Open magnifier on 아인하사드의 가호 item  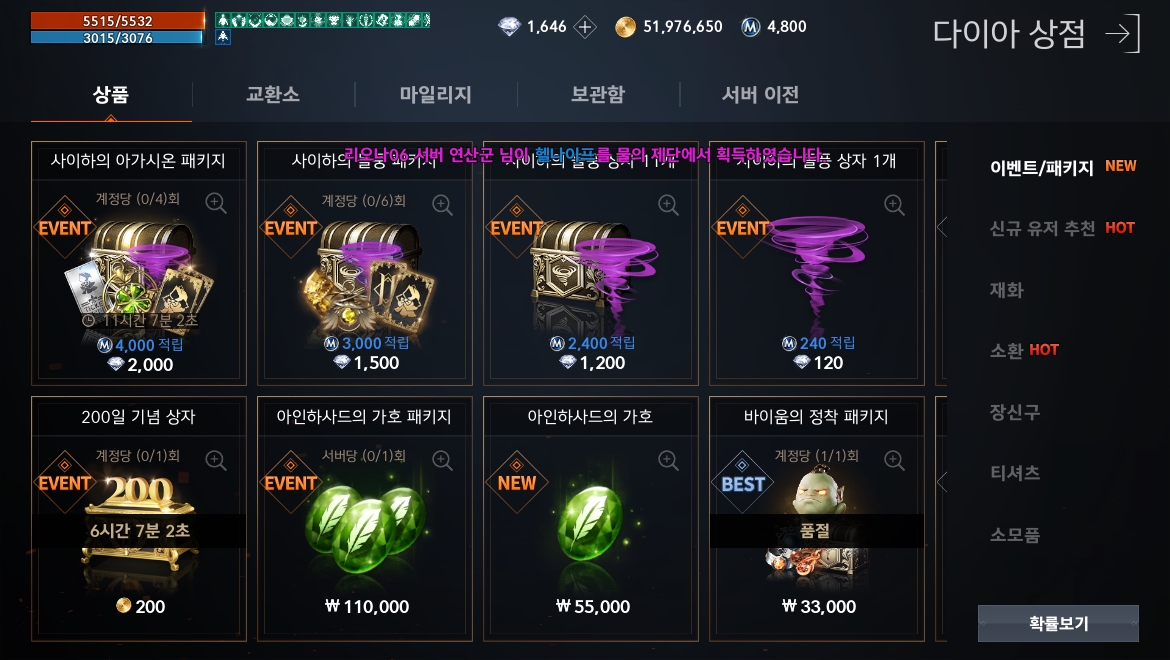pos(669,460)
